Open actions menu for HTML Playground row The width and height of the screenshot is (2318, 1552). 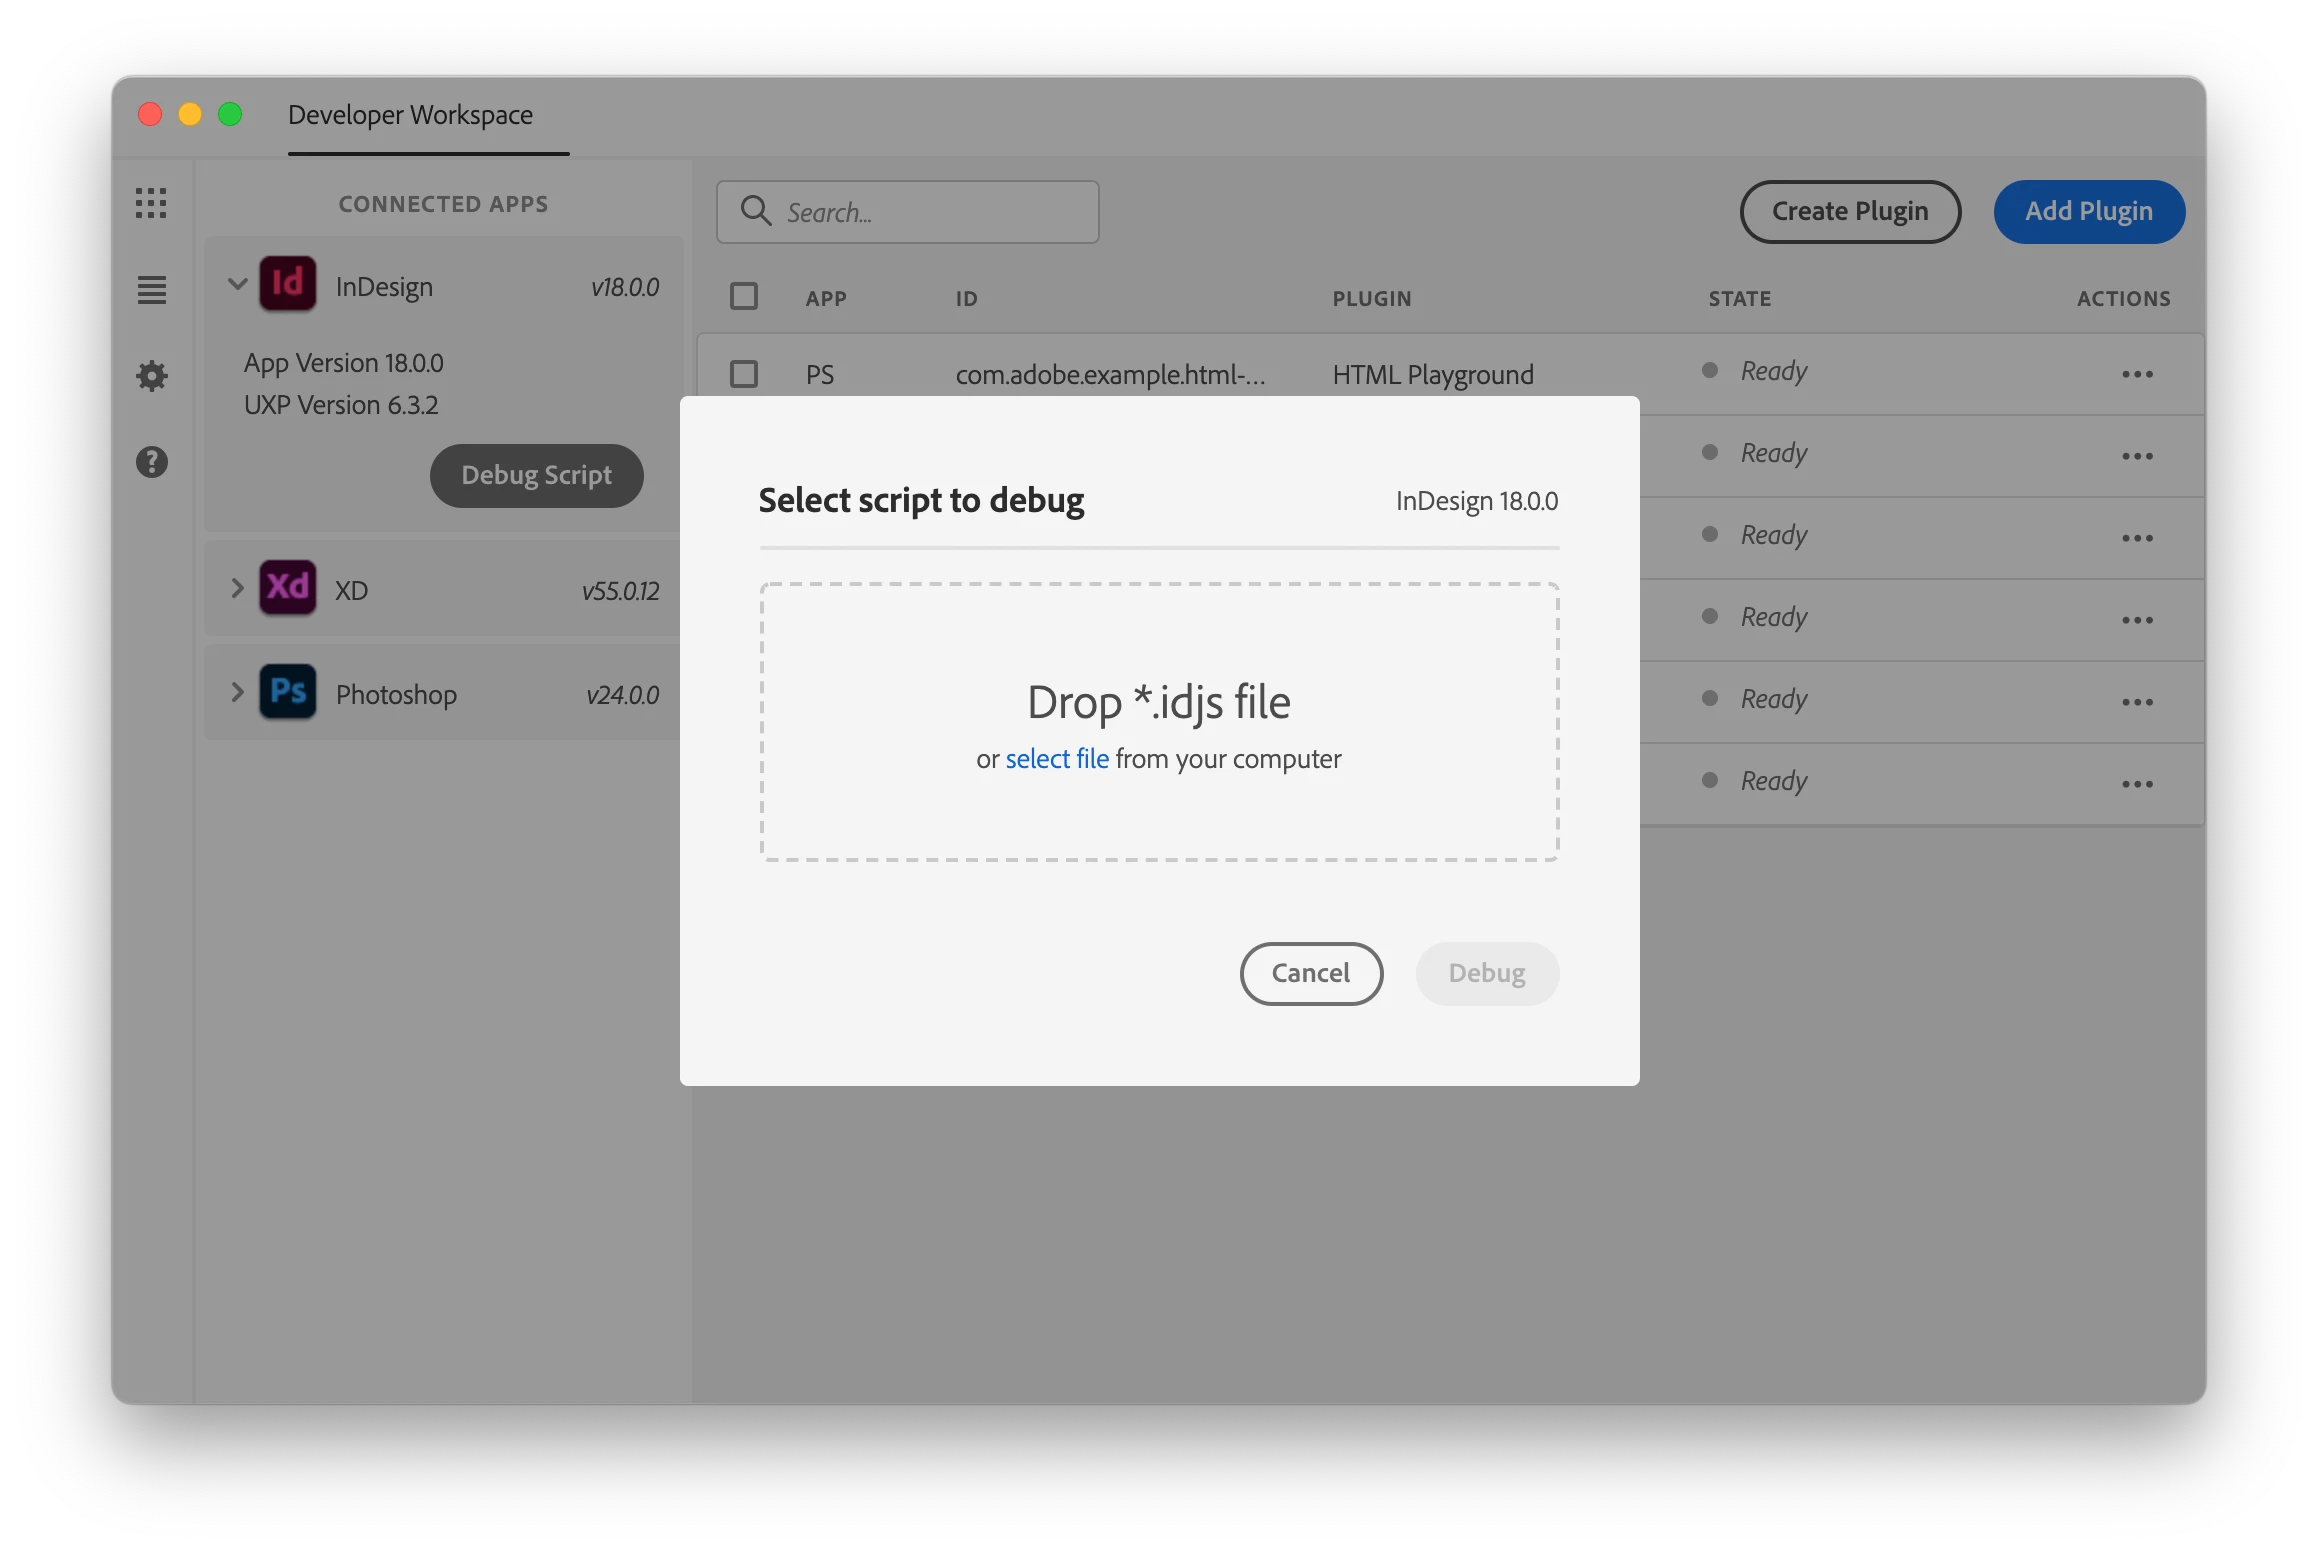coord(2137,374)
